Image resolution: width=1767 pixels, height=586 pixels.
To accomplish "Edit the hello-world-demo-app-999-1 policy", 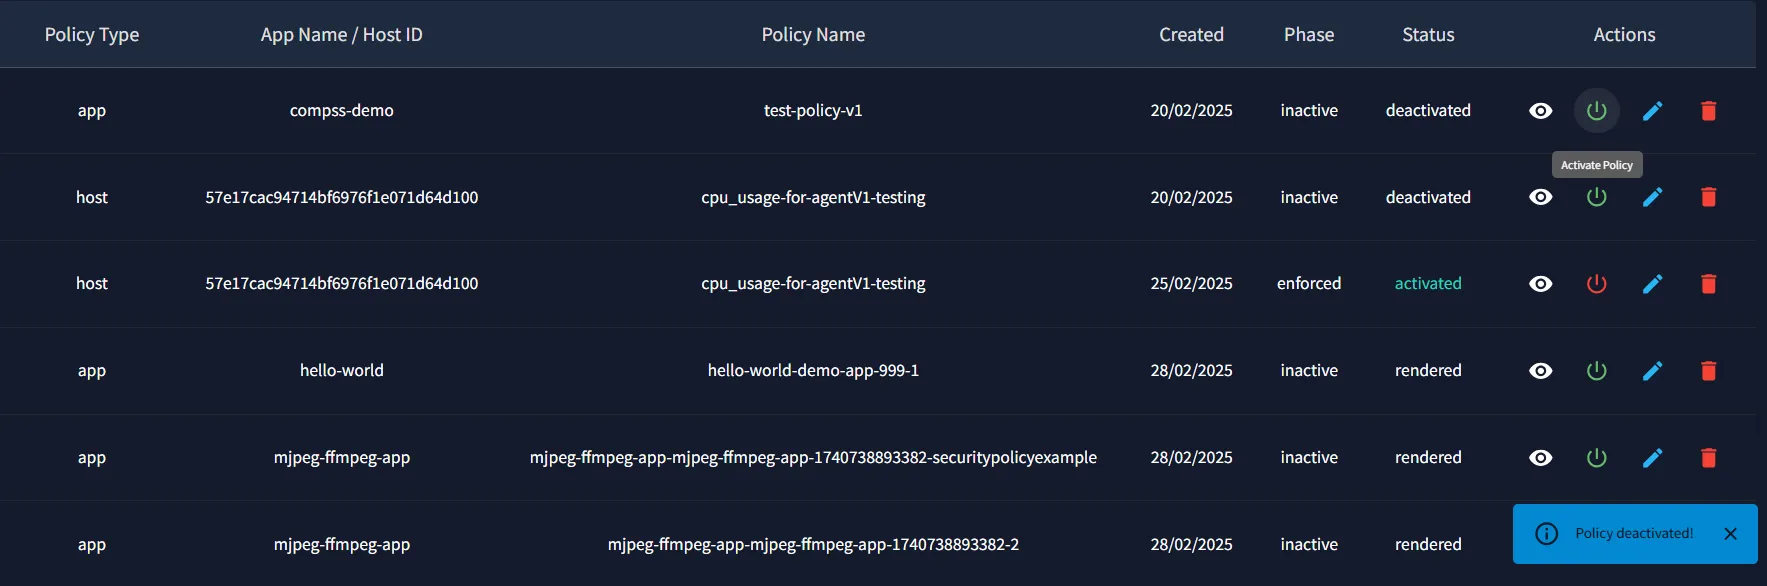I will [1652, 371].
